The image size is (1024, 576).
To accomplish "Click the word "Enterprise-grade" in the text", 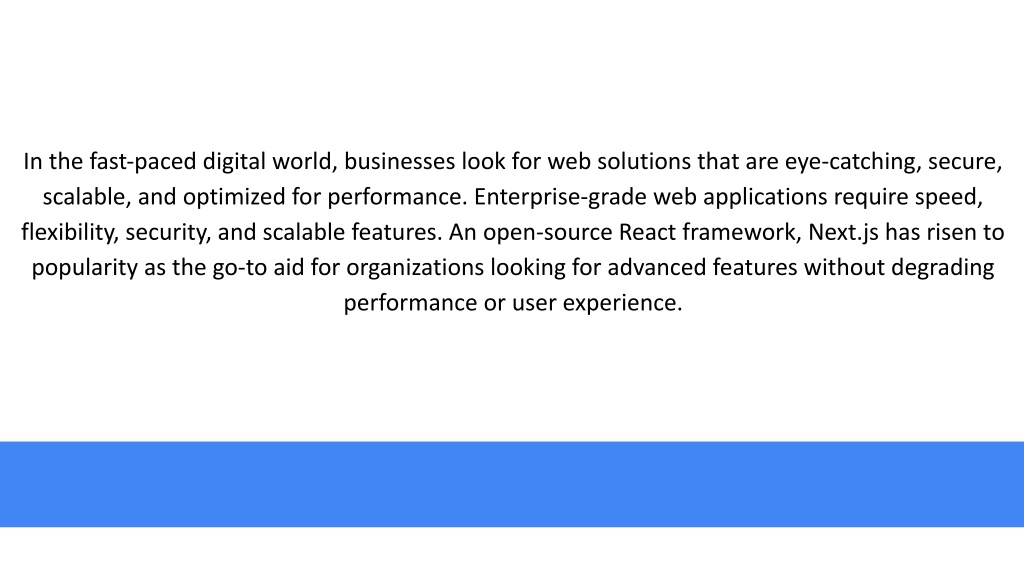I will pyautogui.click(x=560, y=197).
